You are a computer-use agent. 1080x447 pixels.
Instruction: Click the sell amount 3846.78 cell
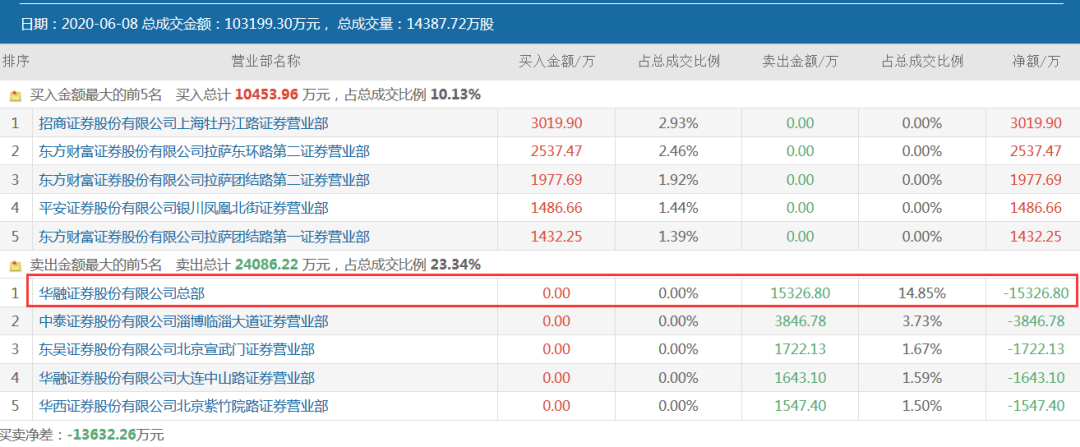tap(800, 322)
